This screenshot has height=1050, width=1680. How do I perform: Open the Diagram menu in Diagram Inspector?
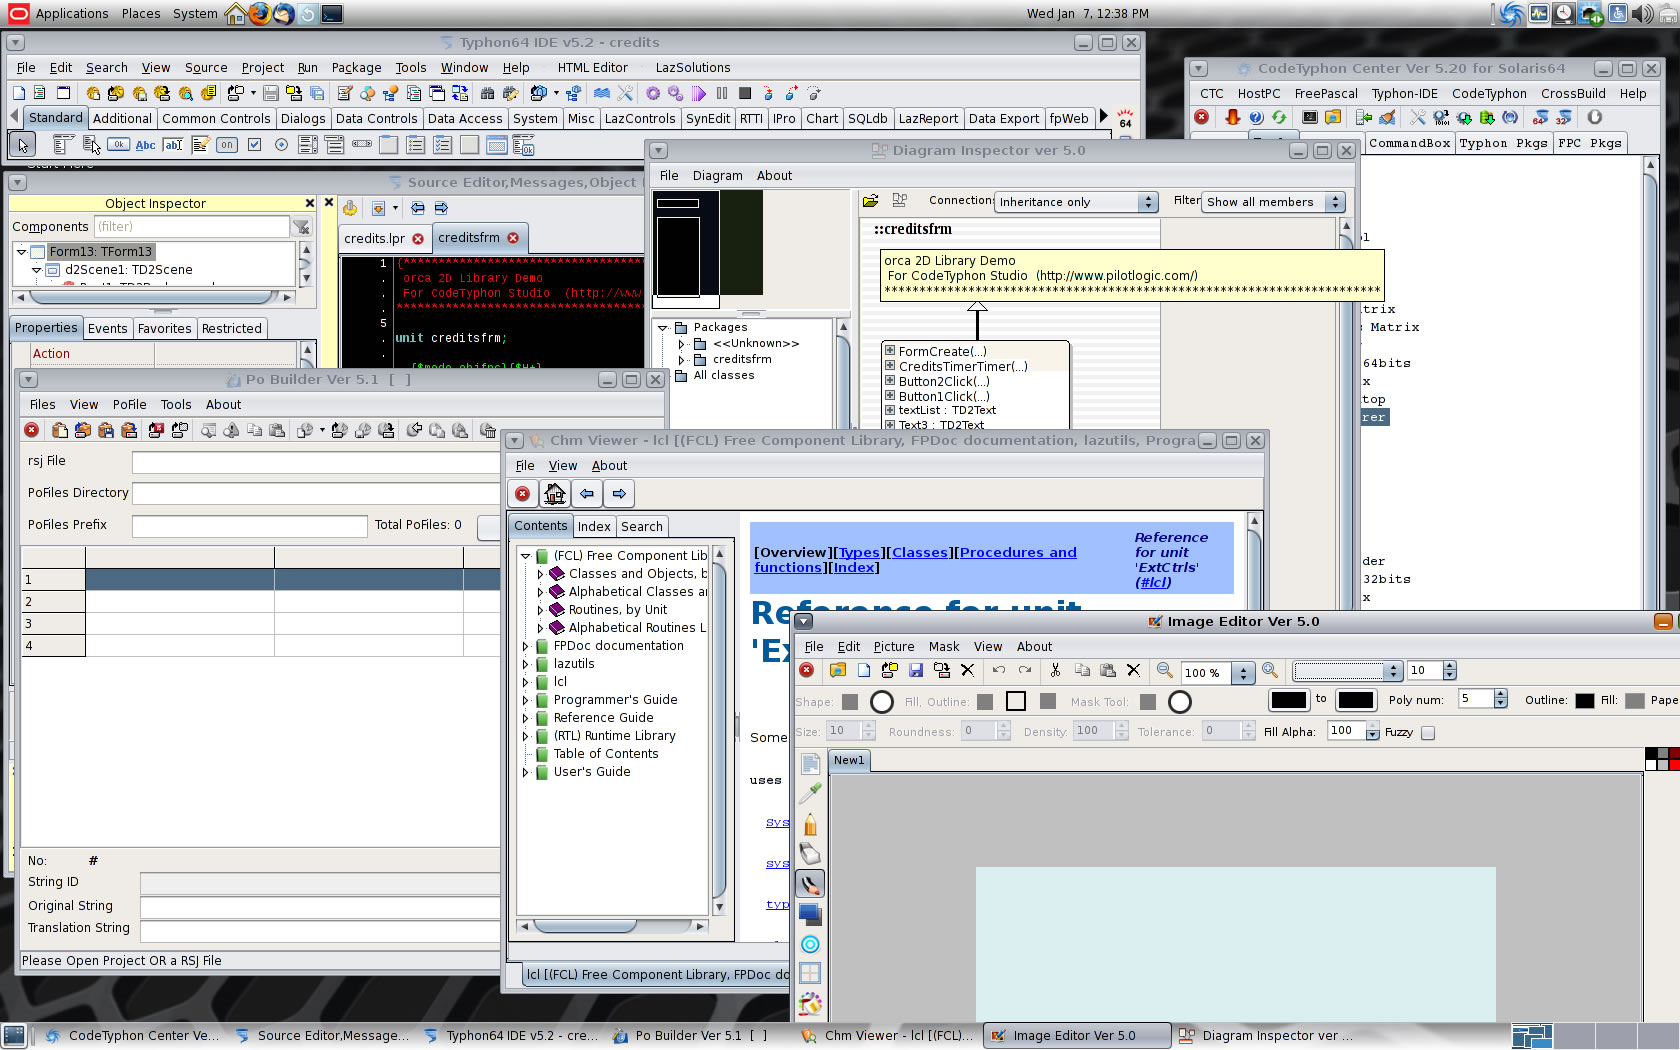[718, 175]
